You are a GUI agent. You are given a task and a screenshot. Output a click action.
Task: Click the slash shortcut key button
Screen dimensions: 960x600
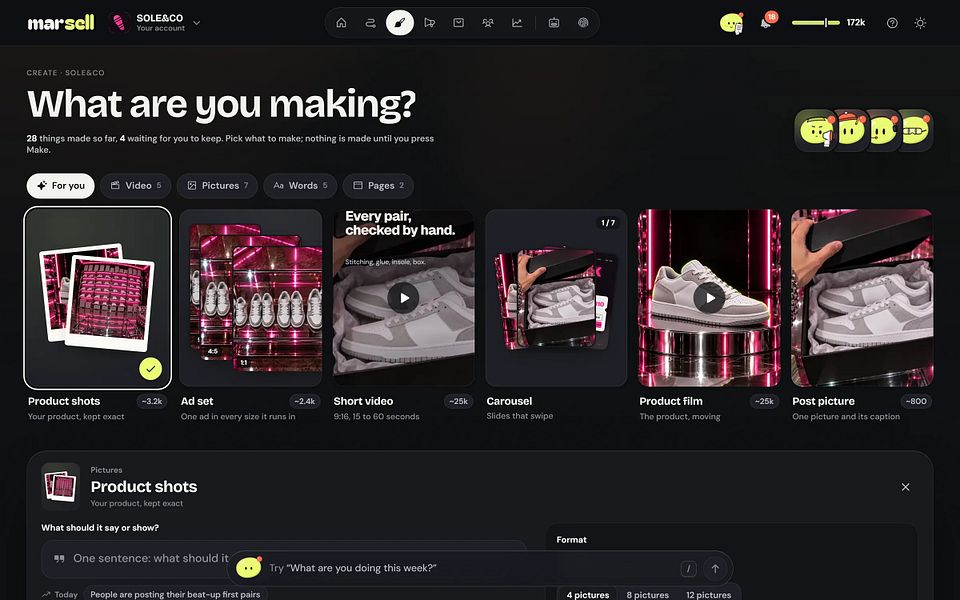(688, 568)
